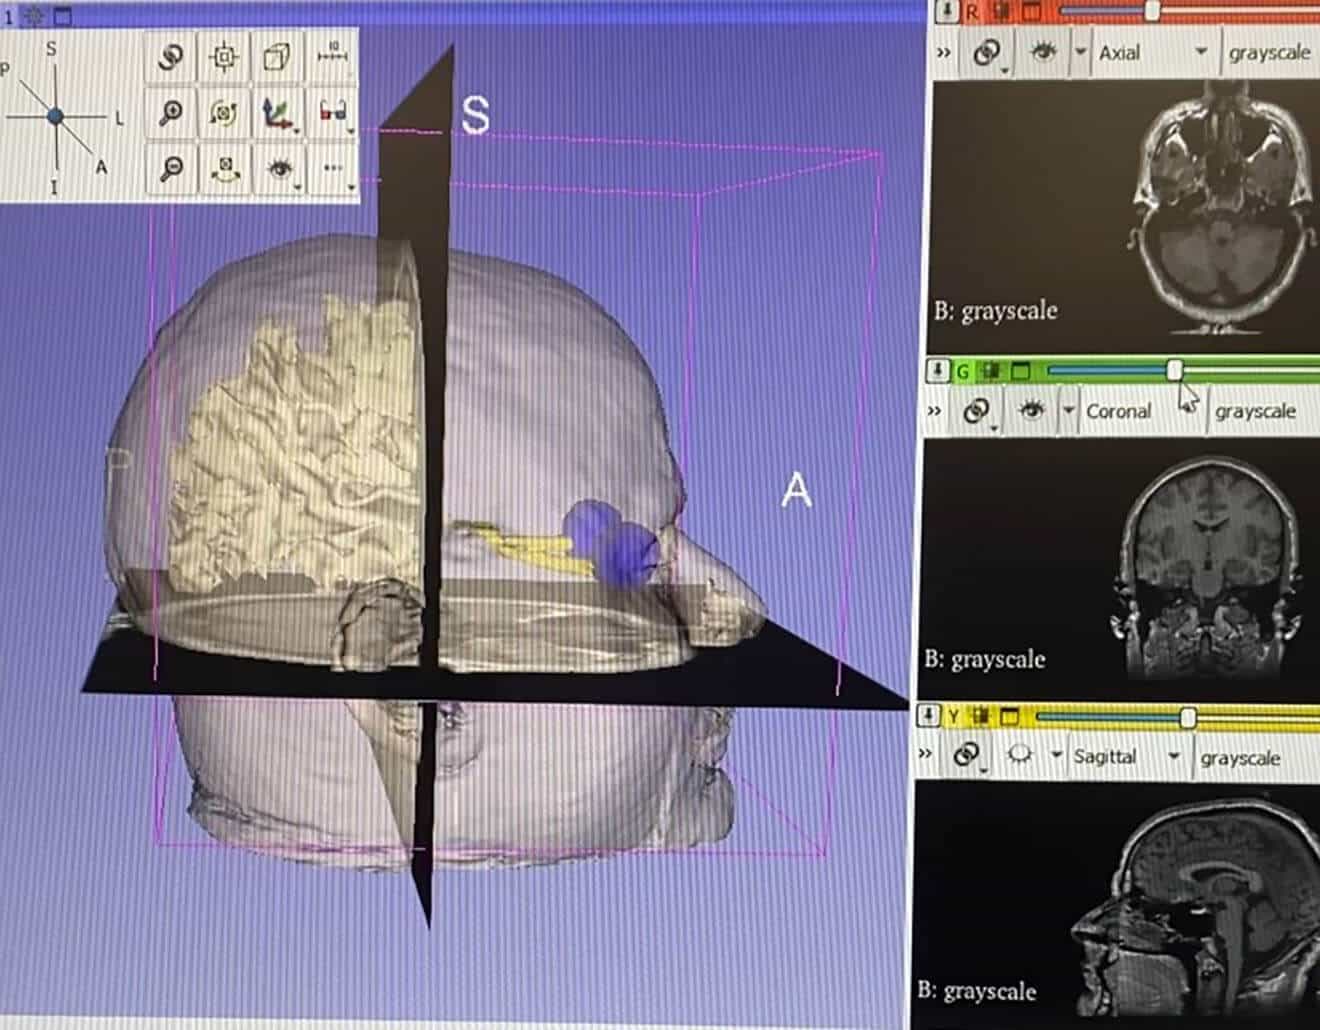The width and height of the screenshot is (1320, 1030).
Task: Open the Coronal orientation dropdown
Action: coord(1190,411)
